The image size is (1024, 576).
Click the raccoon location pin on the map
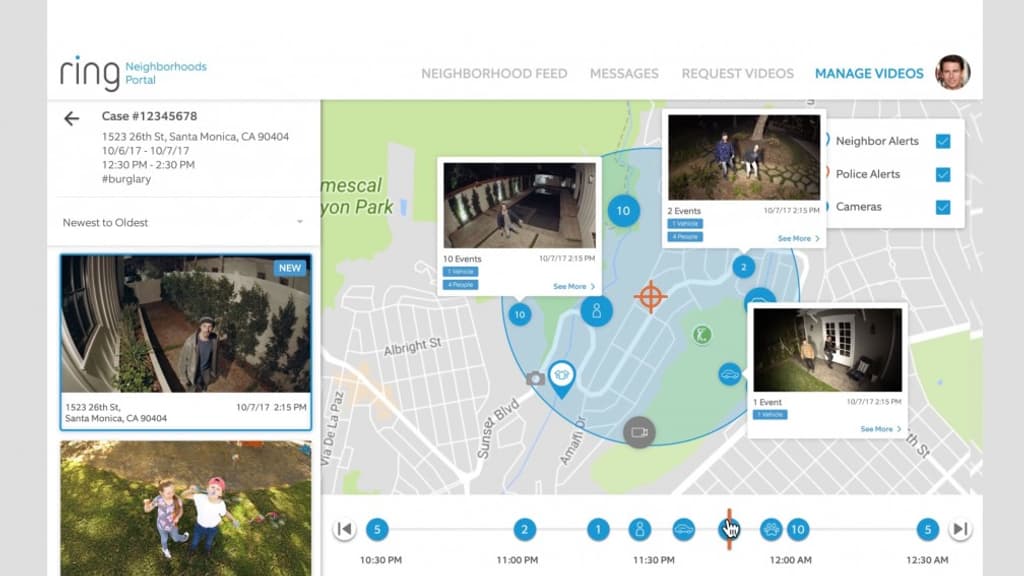tap(562, 379)
